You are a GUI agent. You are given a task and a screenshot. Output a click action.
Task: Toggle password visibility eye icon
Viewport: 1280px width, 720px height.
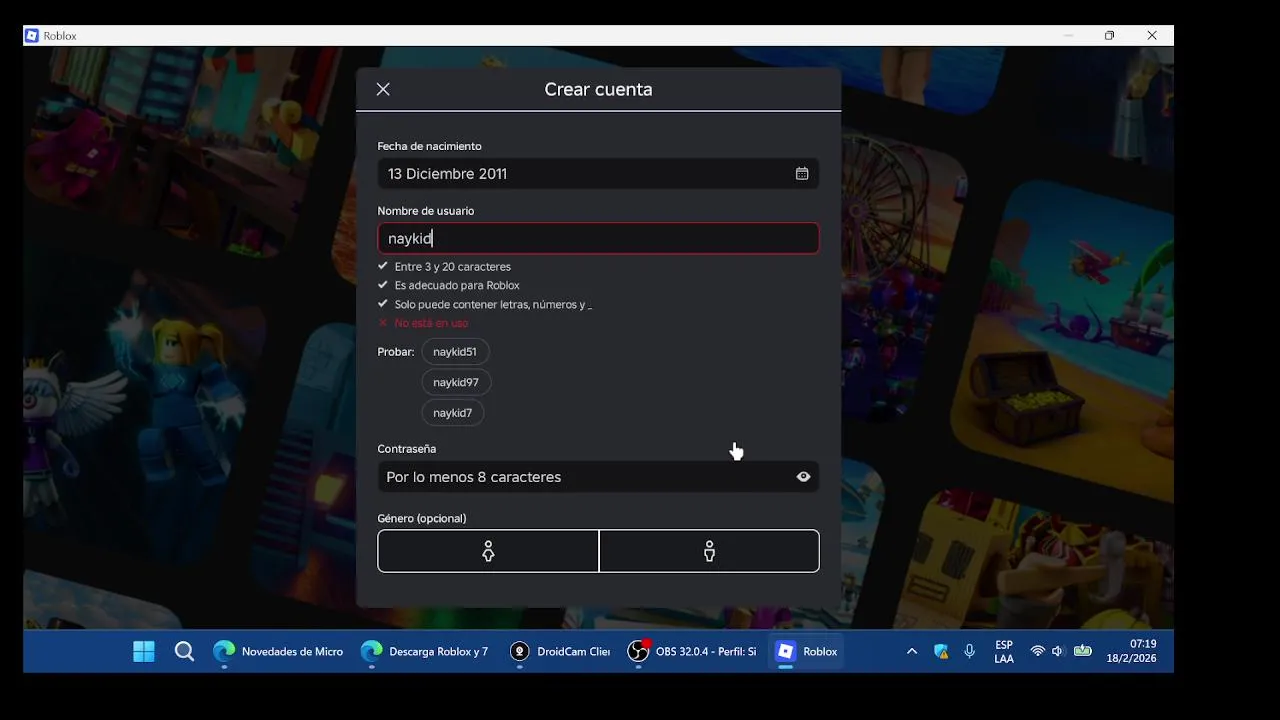pos(803,477)
